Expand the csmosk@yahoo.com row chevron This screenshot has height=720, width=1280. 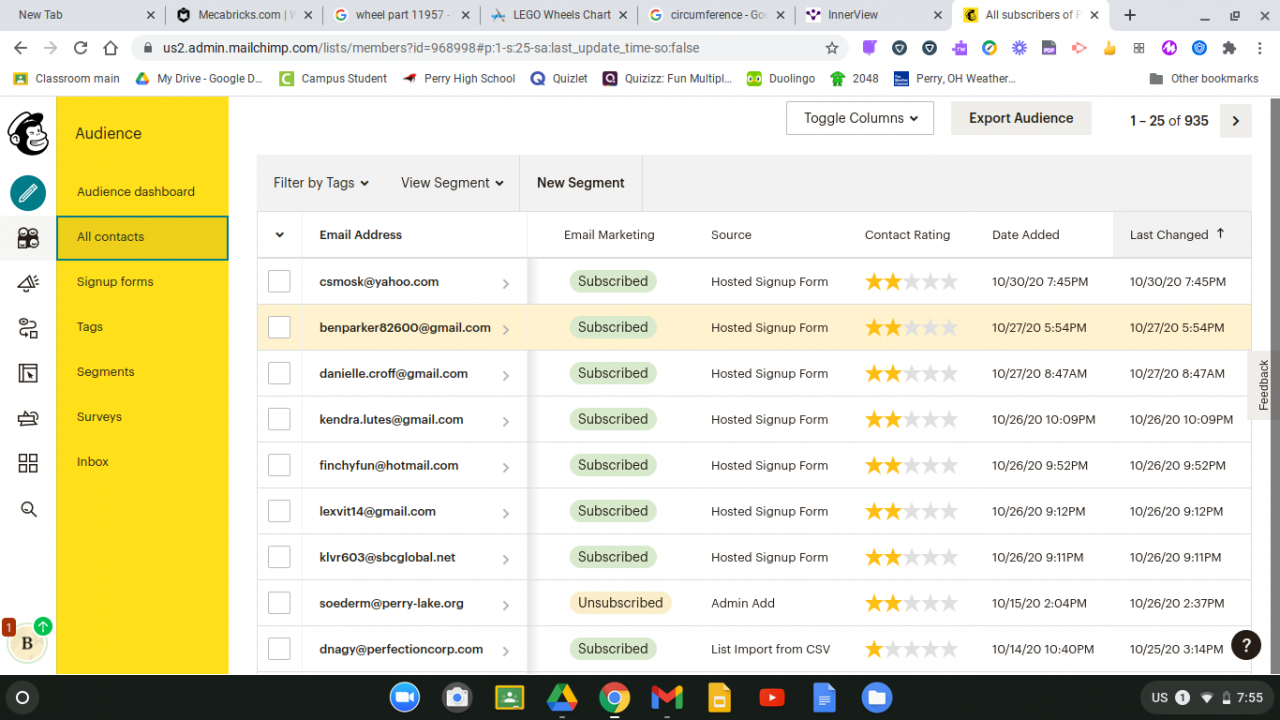506,284
